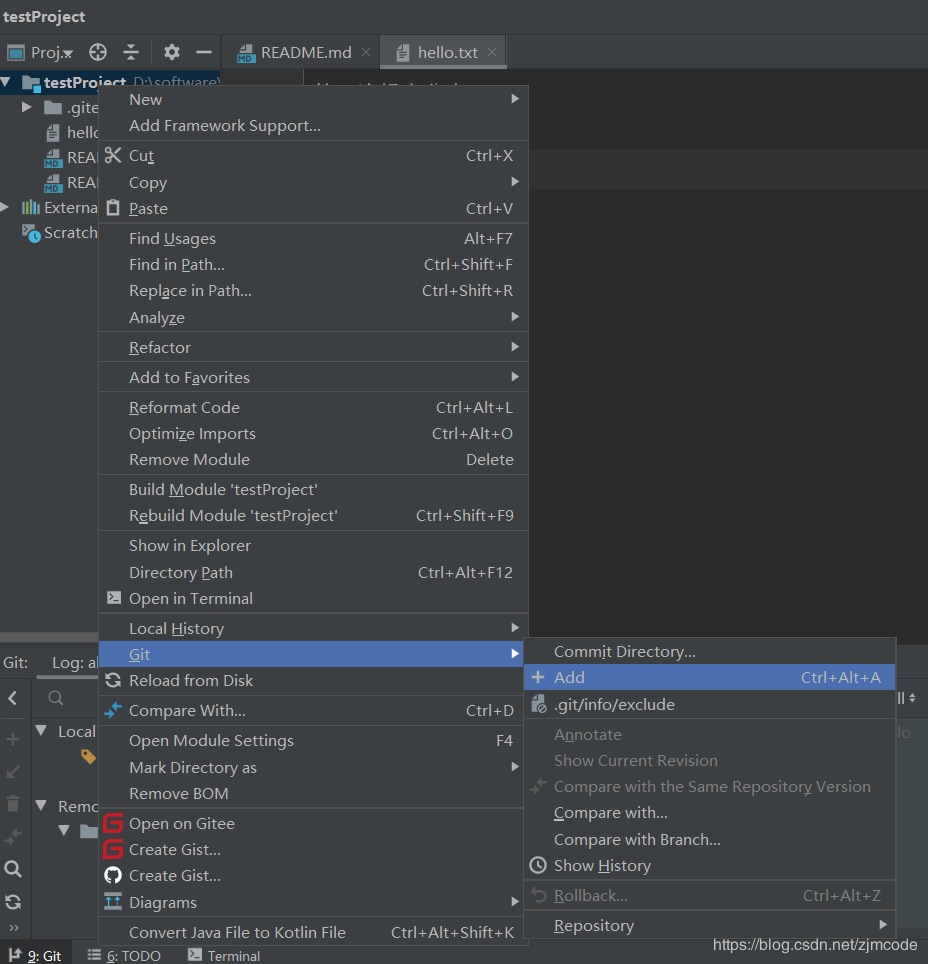Select Add in the Git submenu
The height and width of the screenshot is (964, 928).
[x=569, y=678]
